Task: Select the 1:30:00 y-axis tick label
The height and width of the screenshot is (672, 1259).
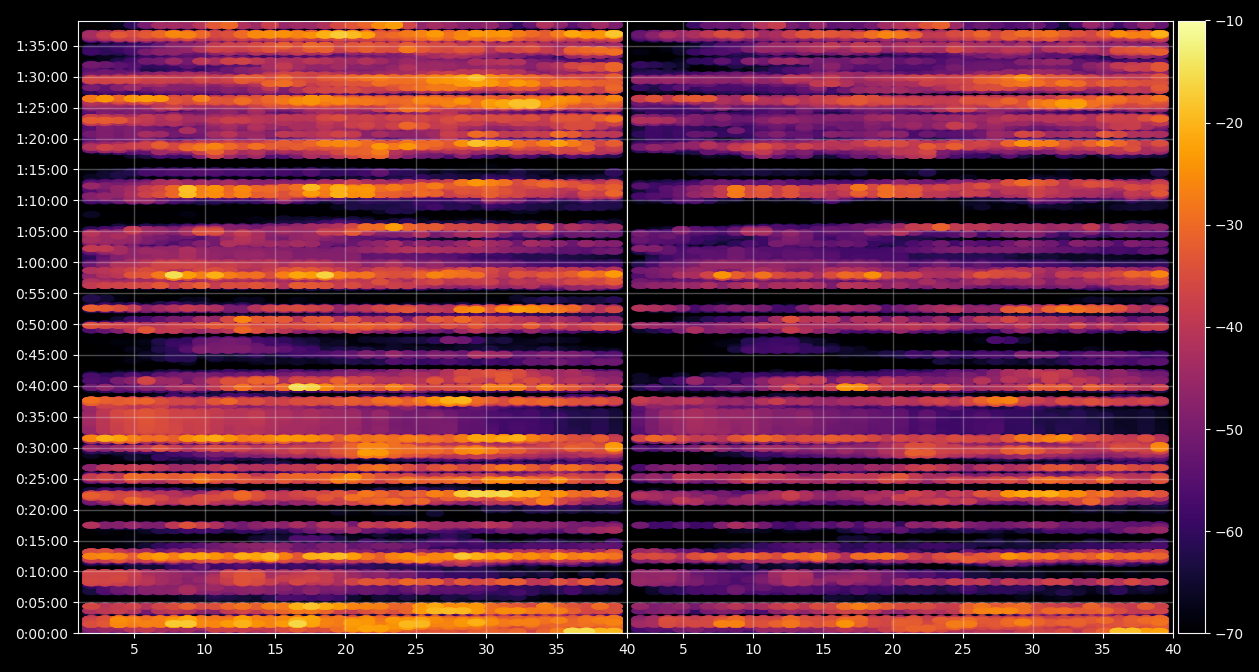Action: click(42, 77)
